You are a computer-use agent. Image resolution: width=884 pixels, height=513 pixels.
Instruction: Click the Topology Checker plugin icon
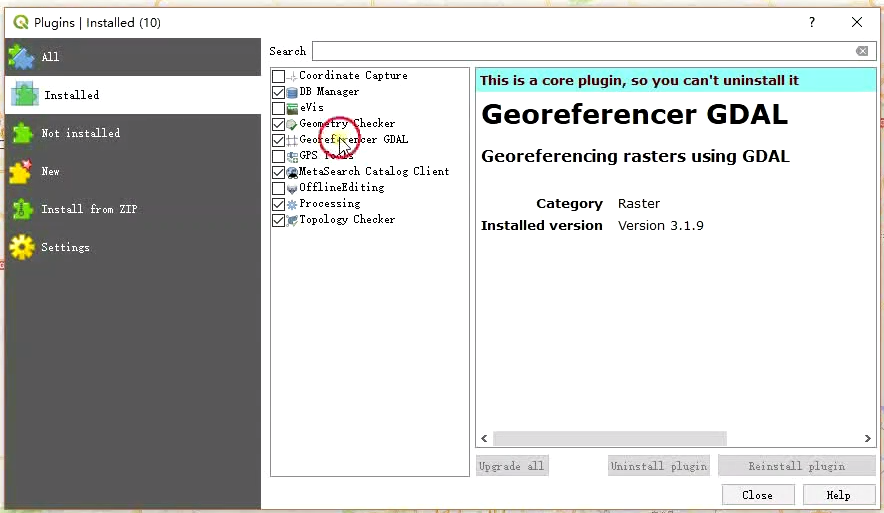[x=292, y=220]
